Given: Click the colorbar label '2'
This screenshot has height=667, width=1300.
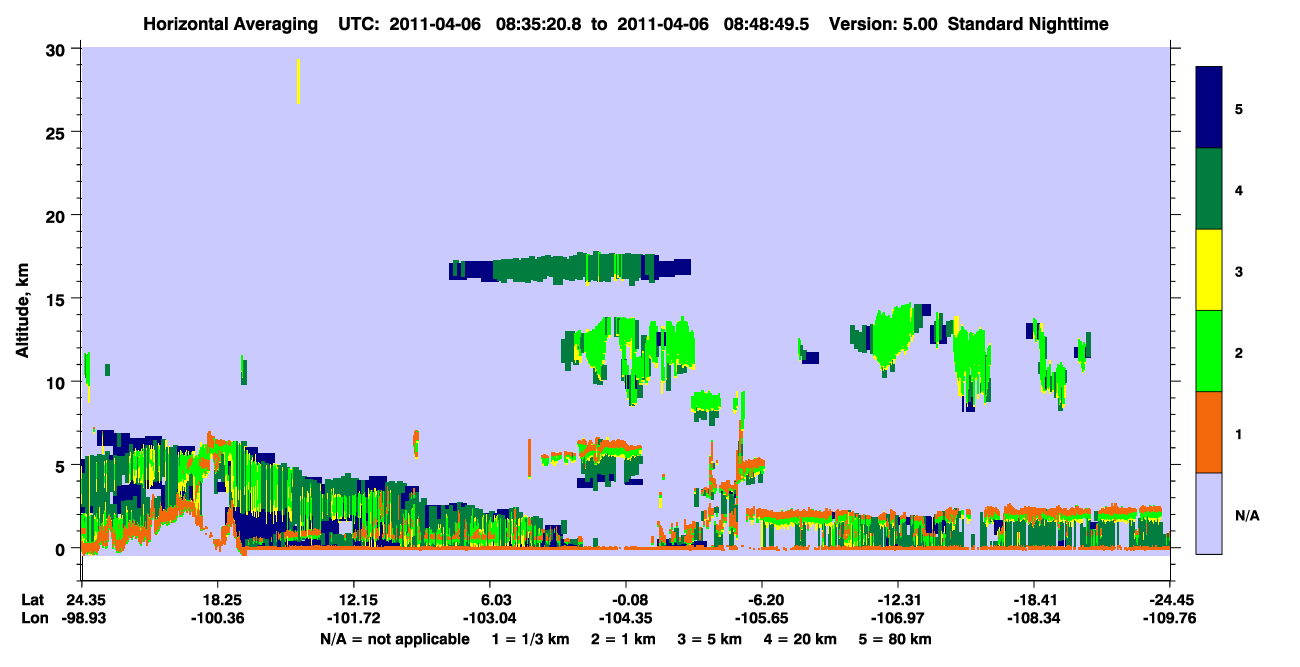Looking at the screenshot, I should pyautogui.click(x=1238, y=352).
